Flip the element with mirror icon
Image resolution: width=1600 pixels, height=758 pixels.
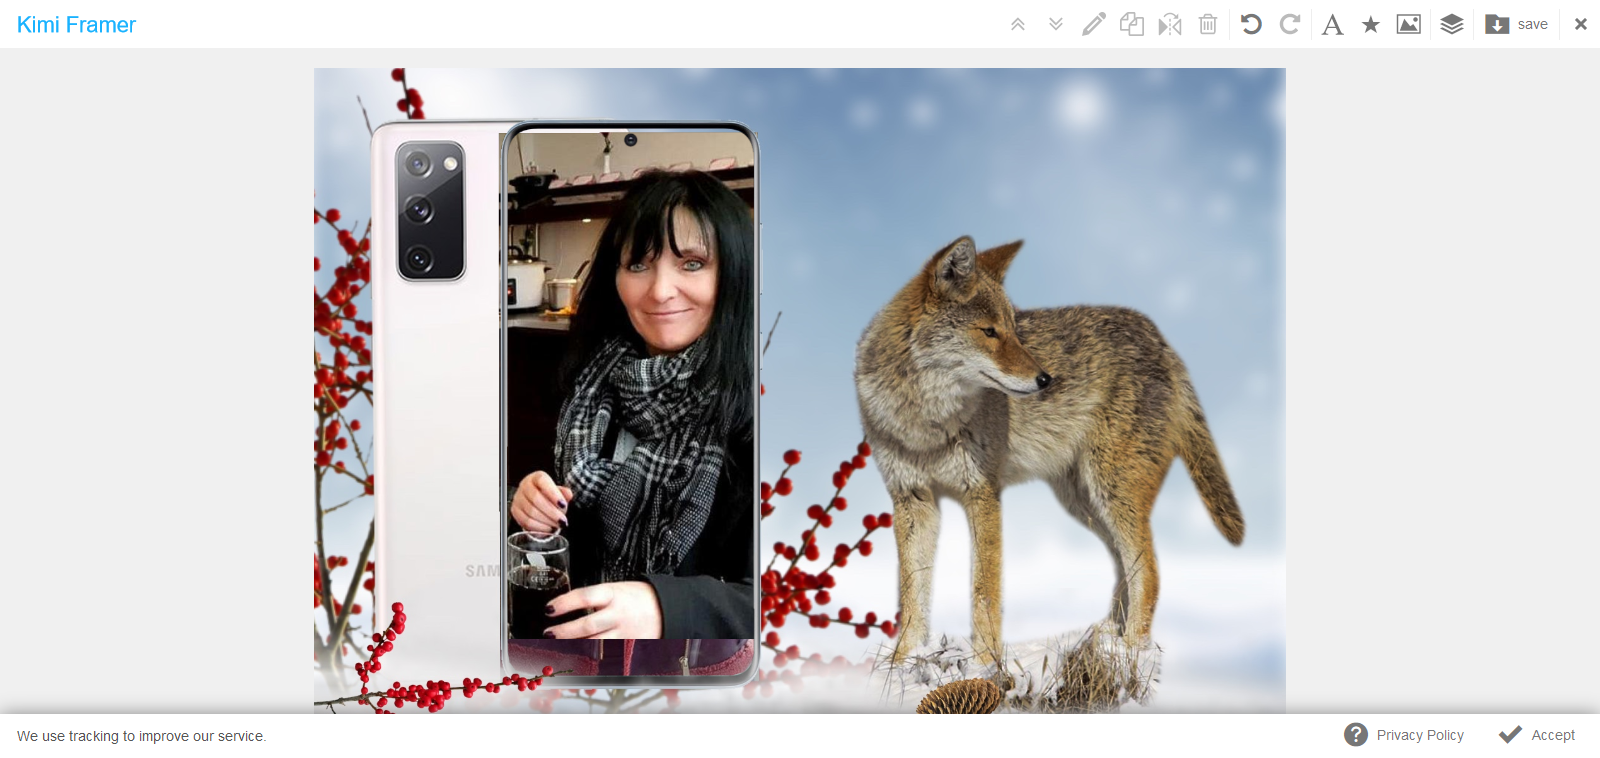click(1170, 24)
